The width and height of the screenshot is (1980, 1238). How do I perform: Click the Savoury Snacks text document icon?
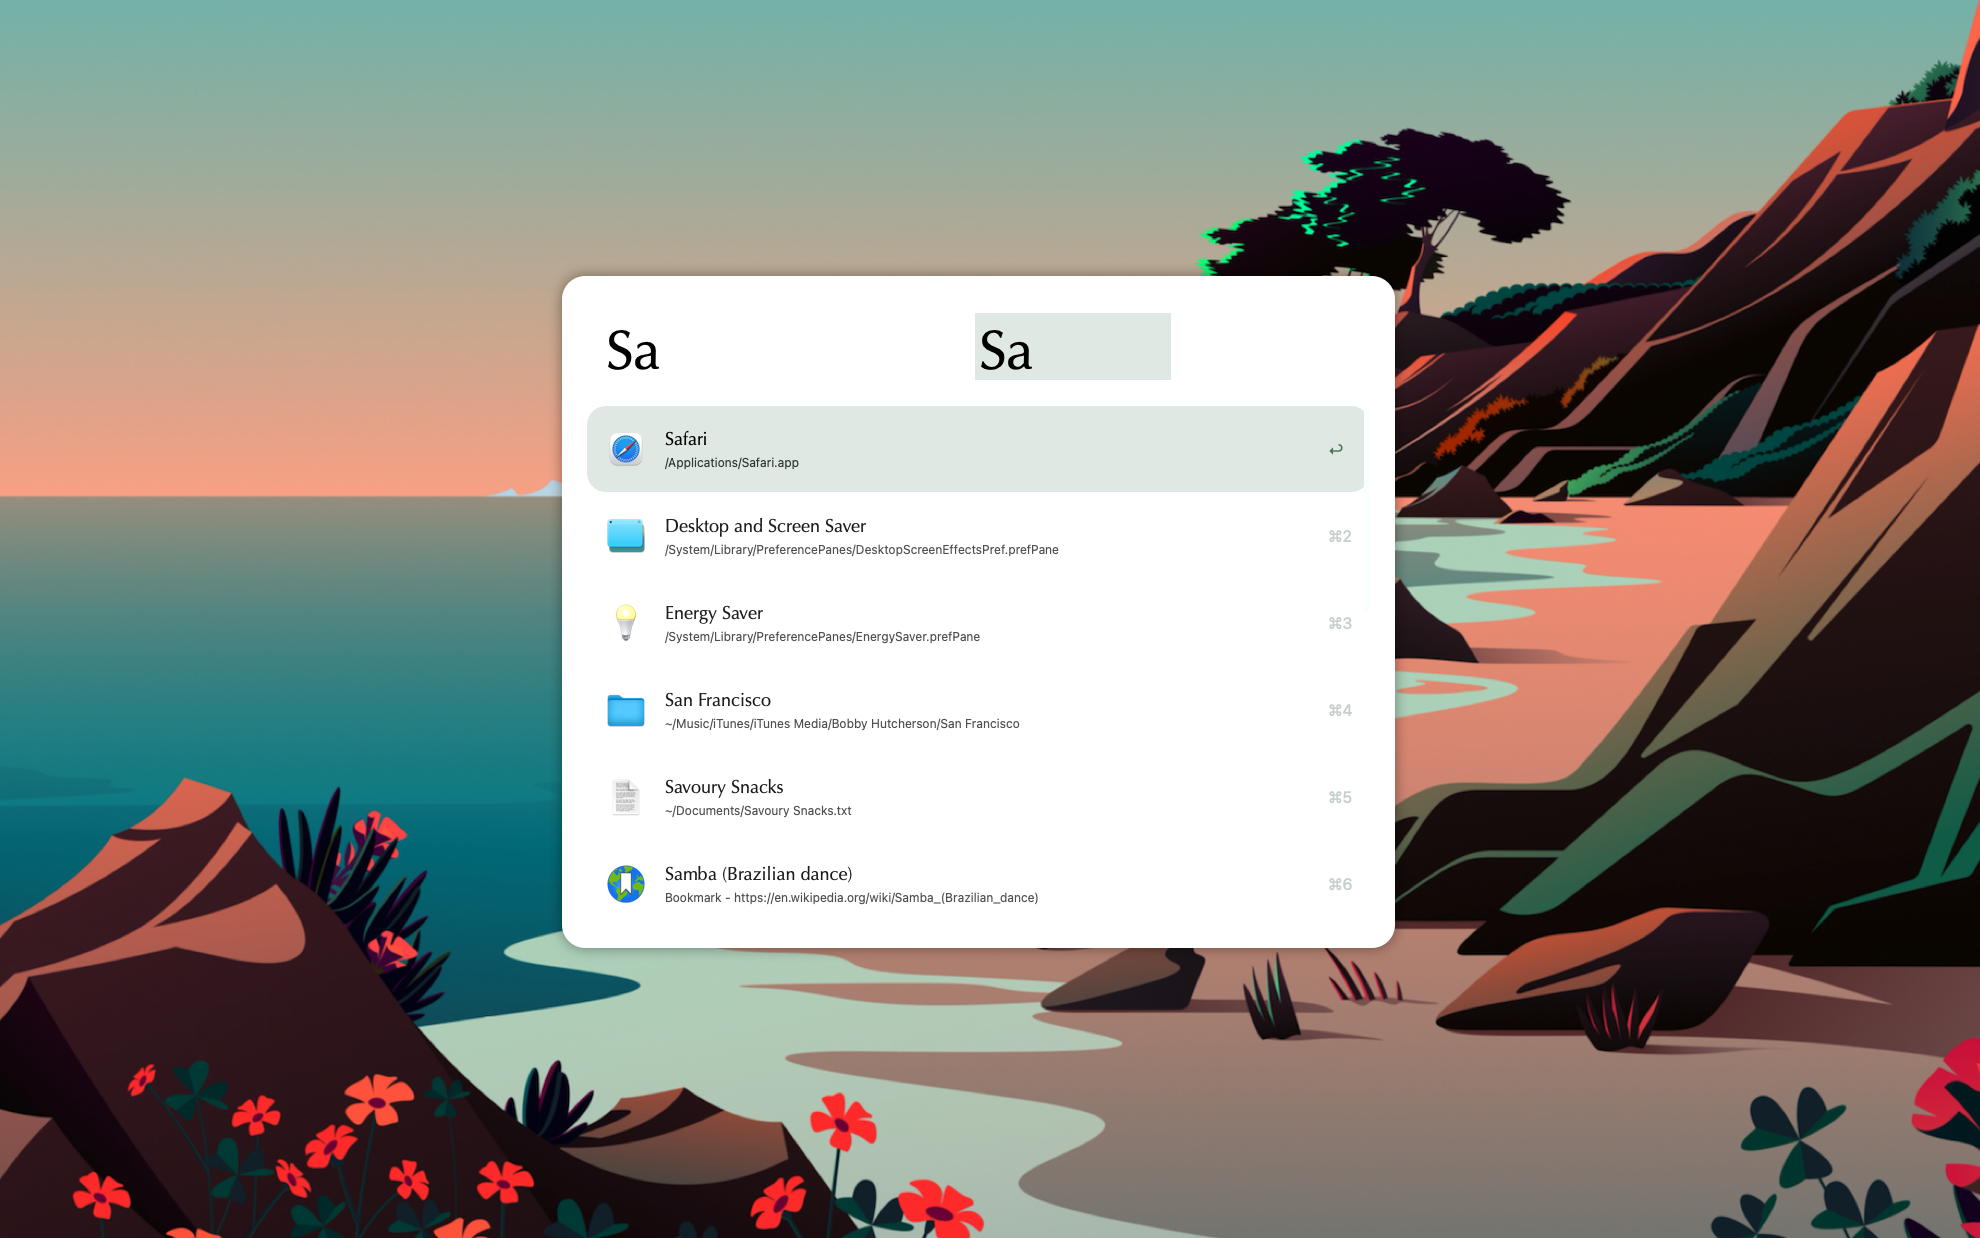point(626,797)
